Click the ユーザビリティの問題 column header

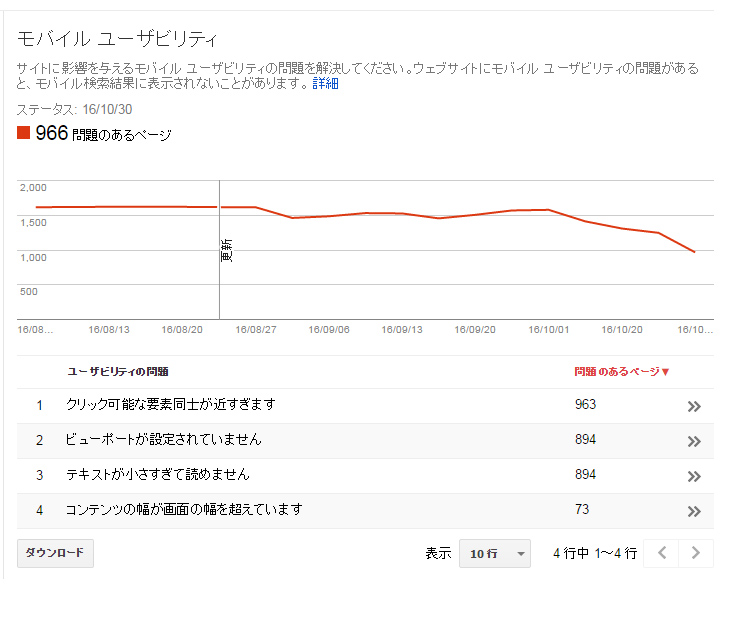[118, 372]
